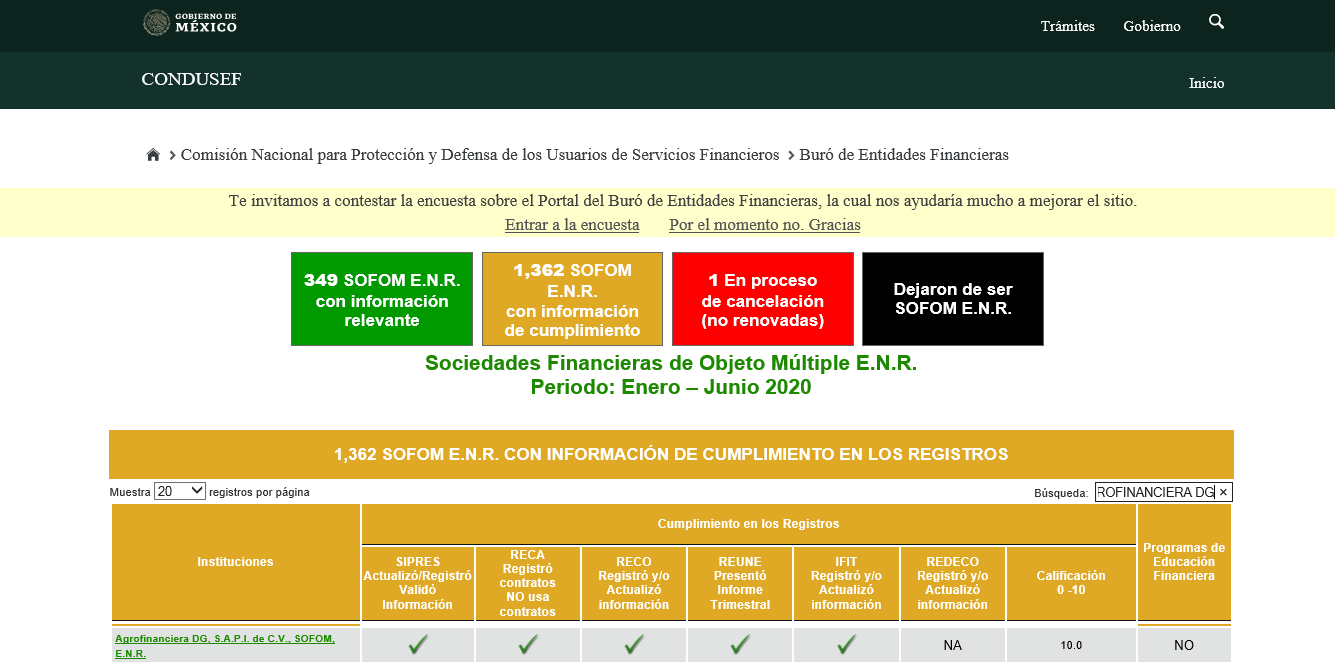Click into the Búsqueda search field
The width and height of the screenshot is (1335, 662).
tap(1154, 492)
